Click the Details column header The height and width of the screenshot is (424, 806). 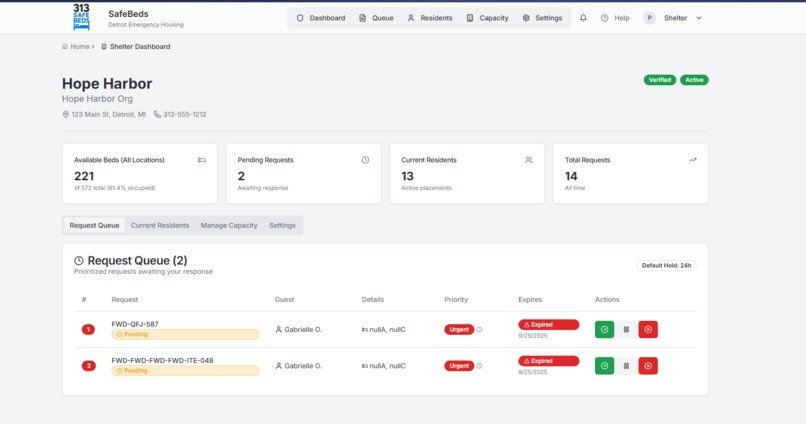(373, 299)
